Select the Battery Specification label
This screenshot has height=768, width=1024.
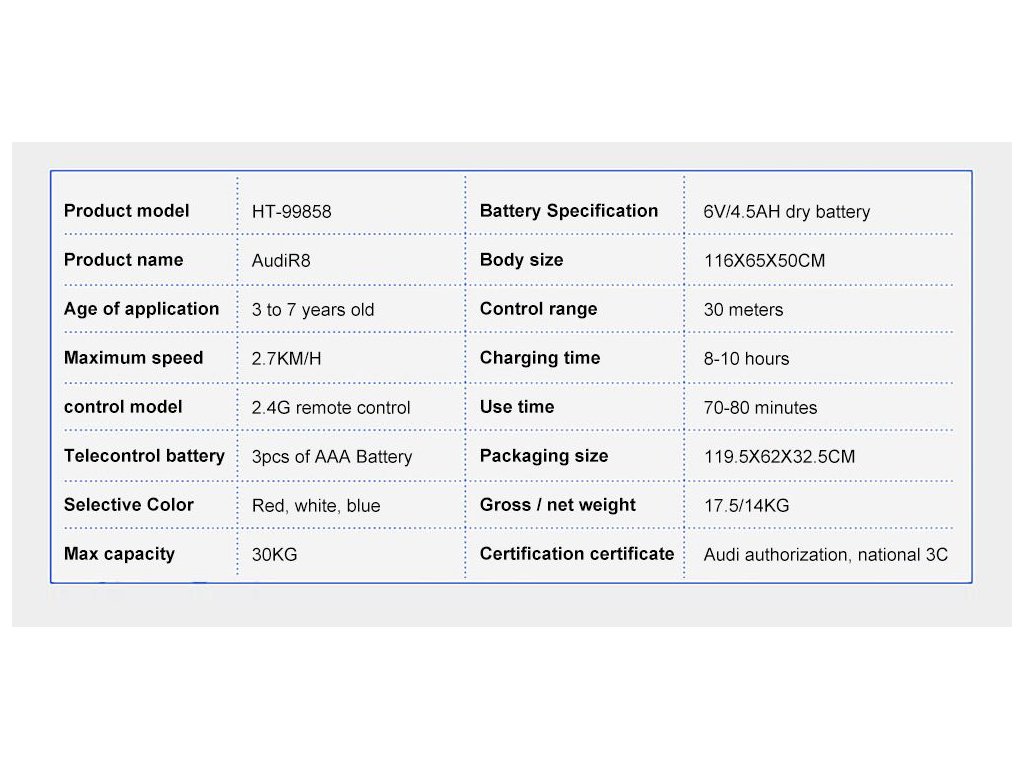coord(569,211)
